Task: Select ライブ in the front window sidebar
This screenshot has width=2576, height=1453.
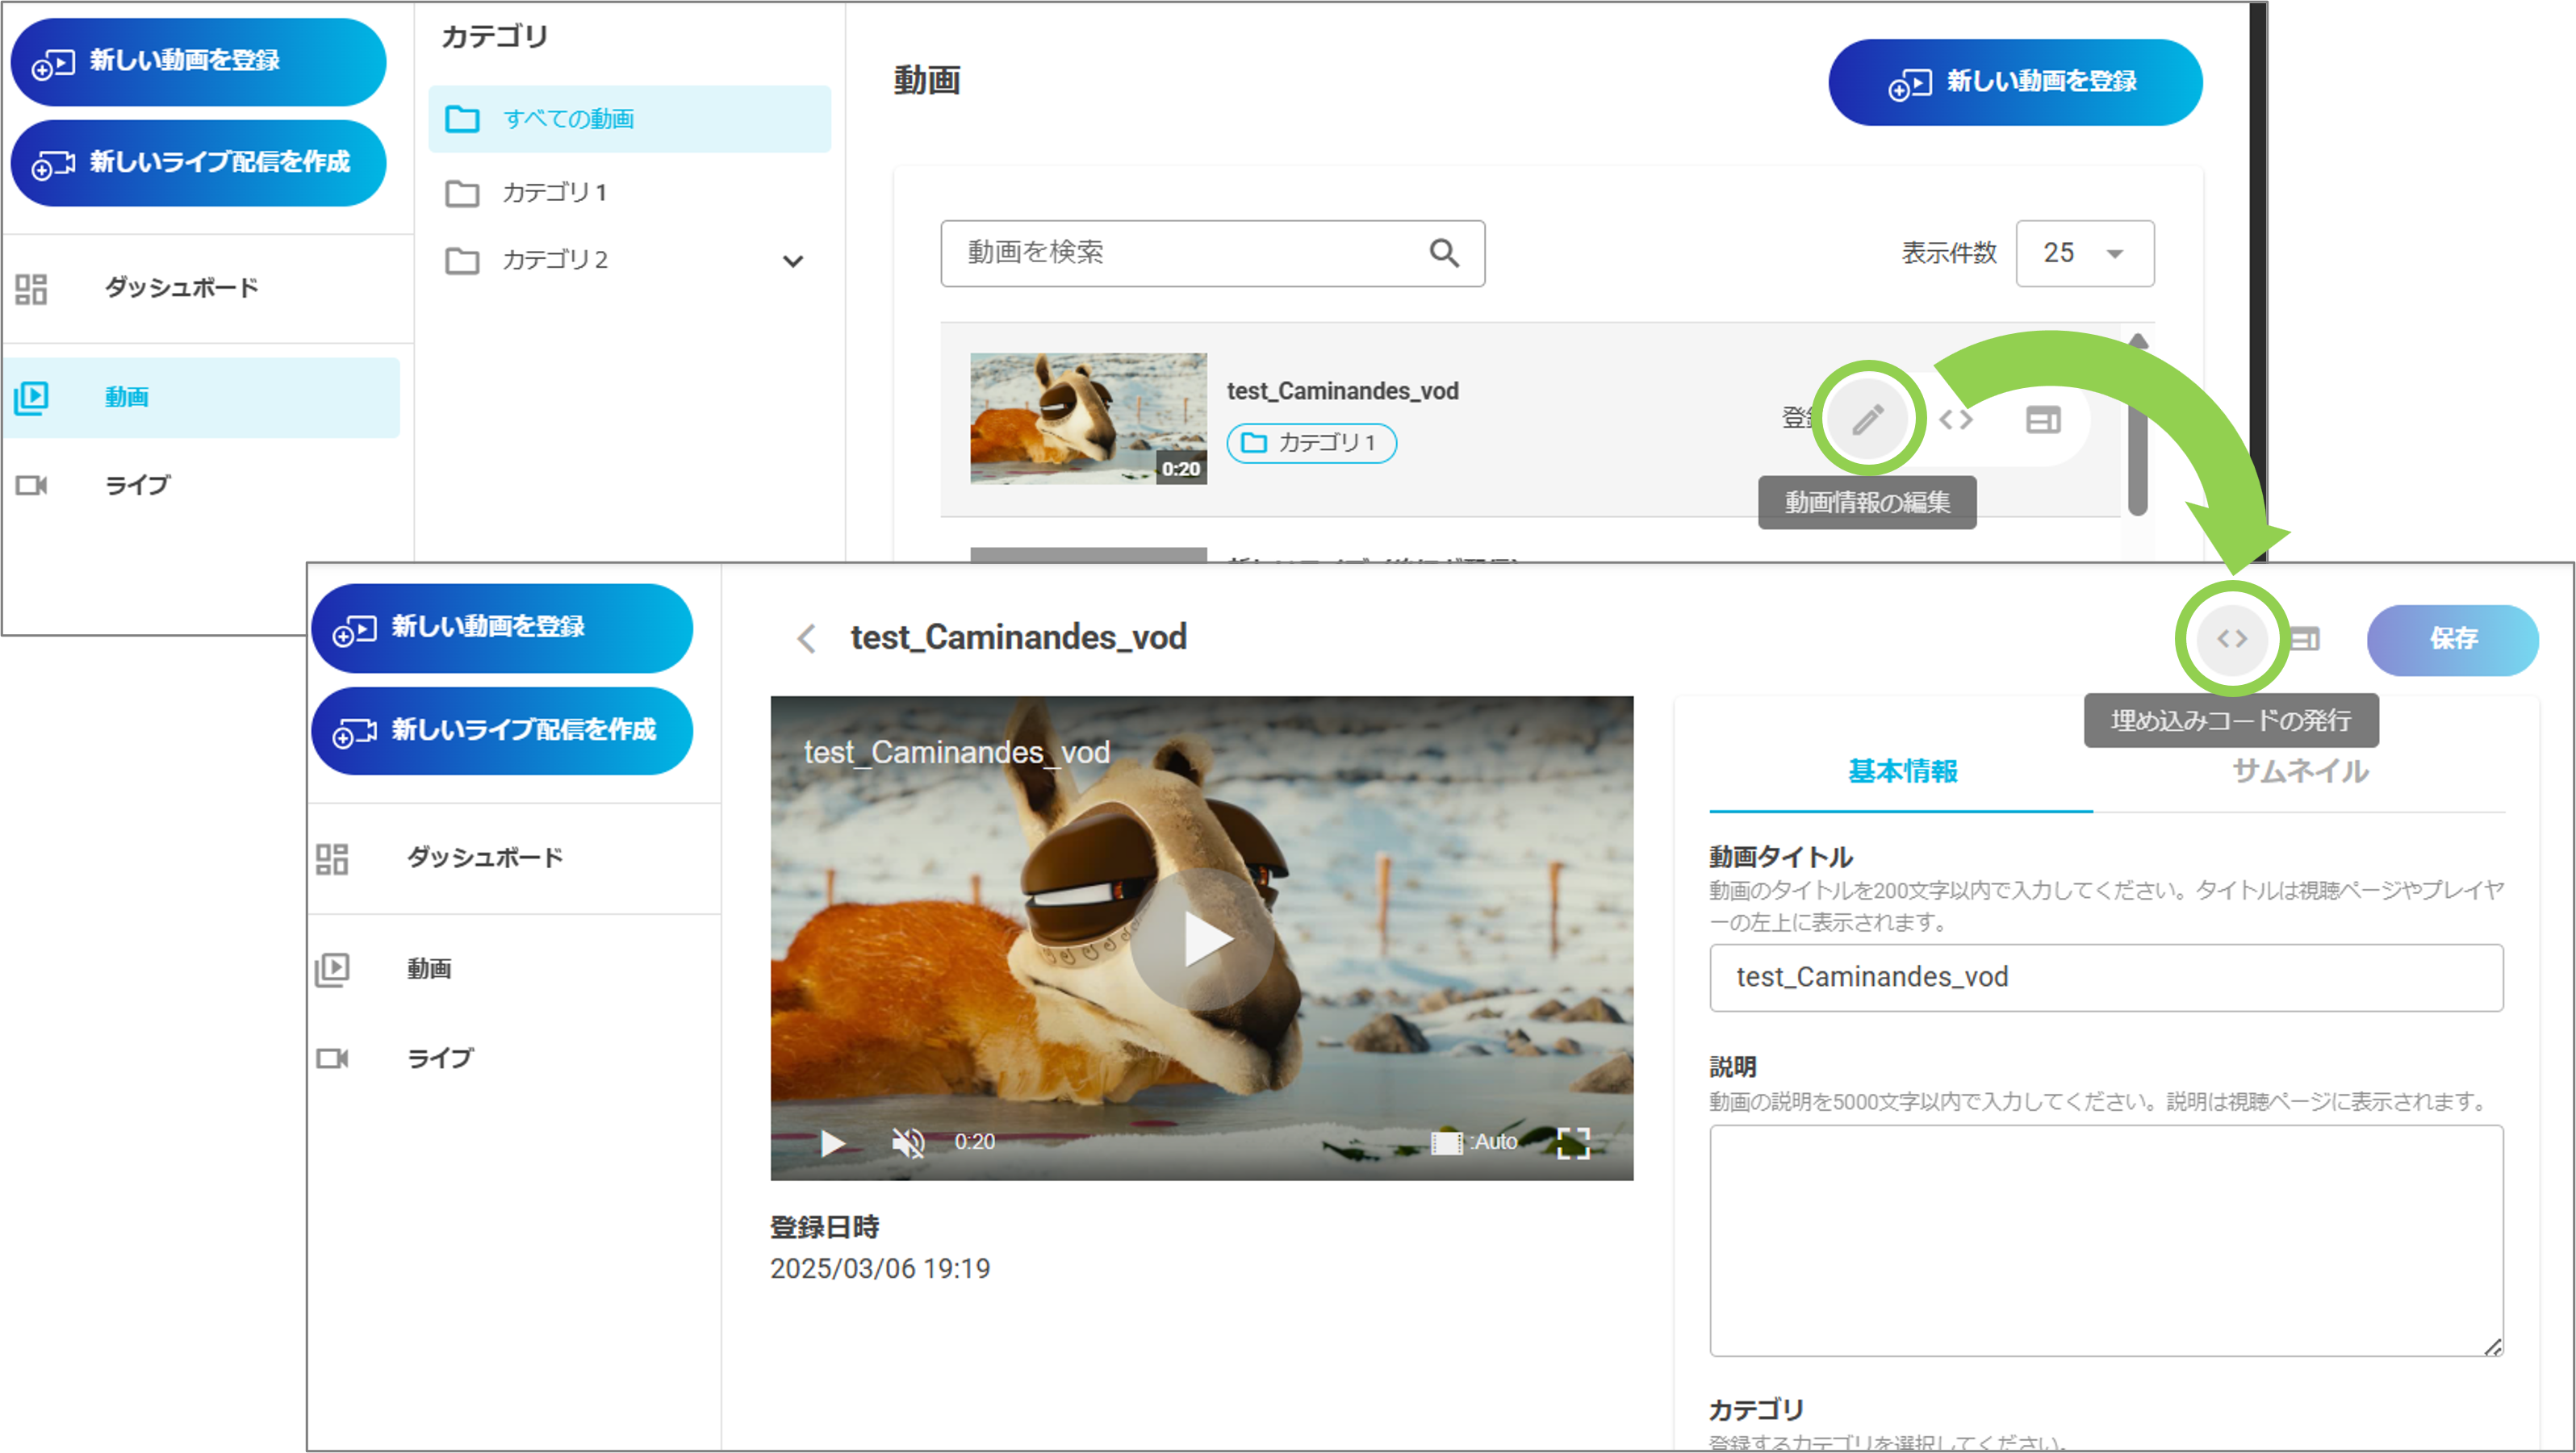Action: 514,1058
